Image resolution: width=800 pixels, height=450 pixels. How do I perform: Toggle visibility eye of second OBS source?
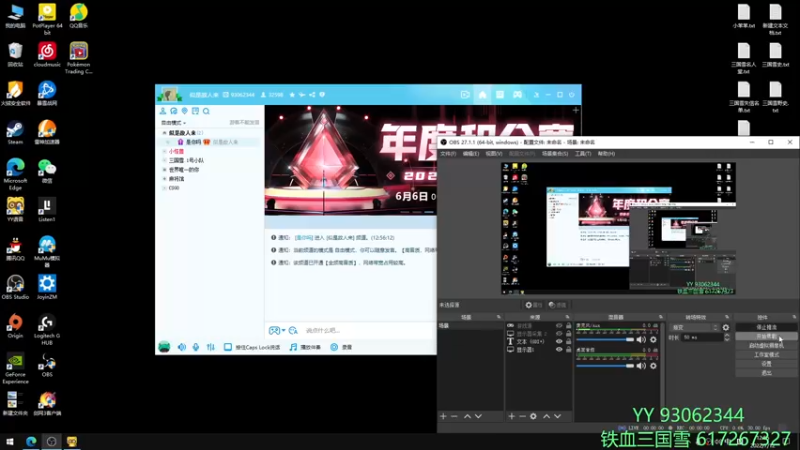coord(559,334)
